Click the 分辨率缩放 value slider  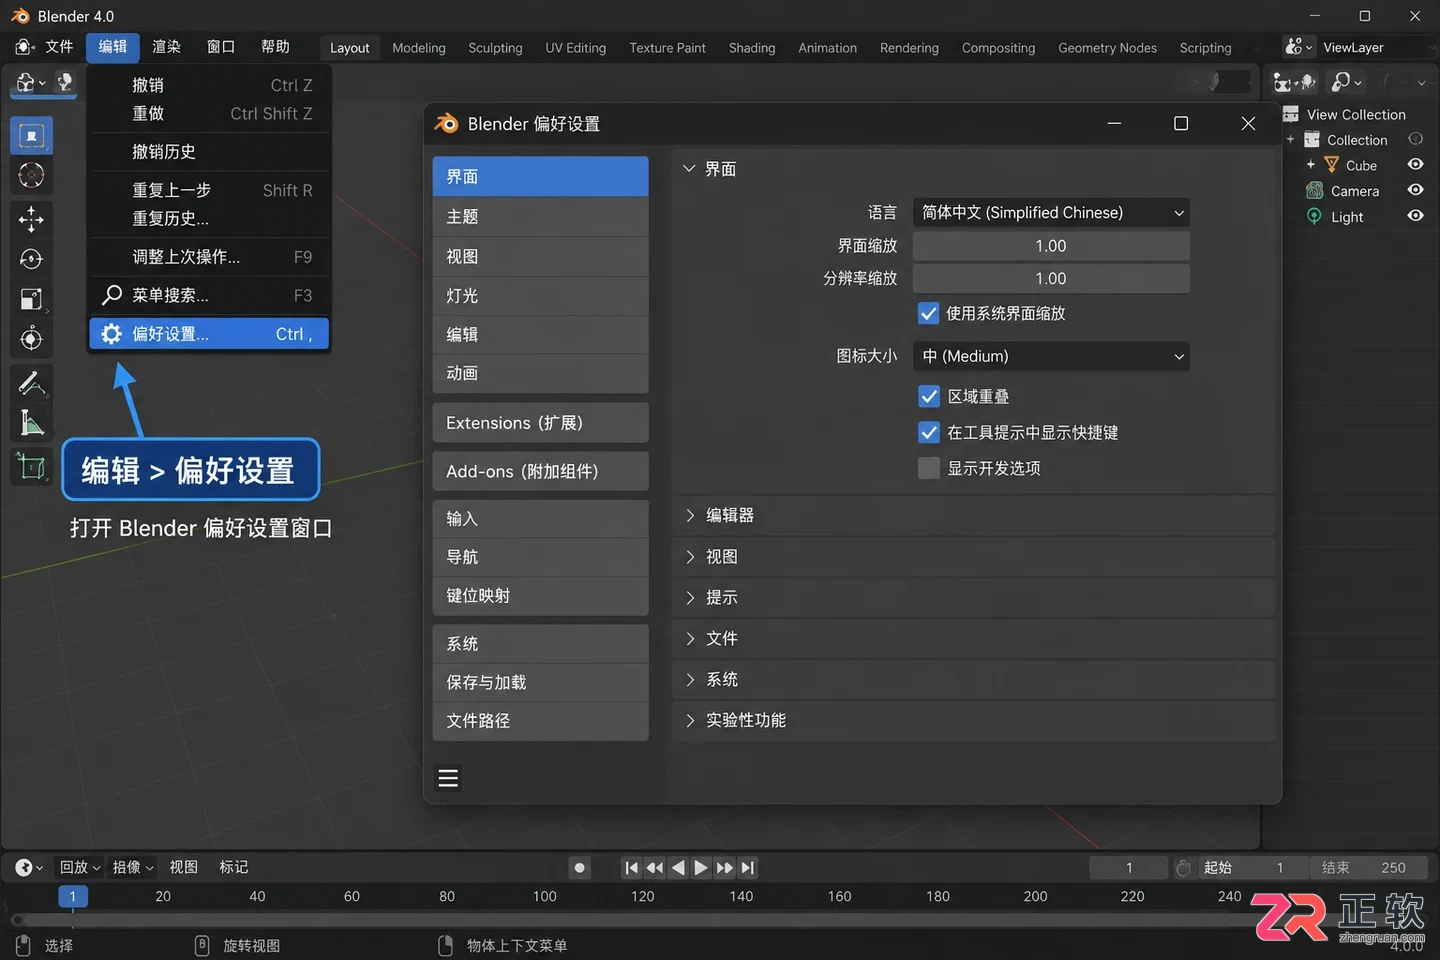click(1051, 279)
